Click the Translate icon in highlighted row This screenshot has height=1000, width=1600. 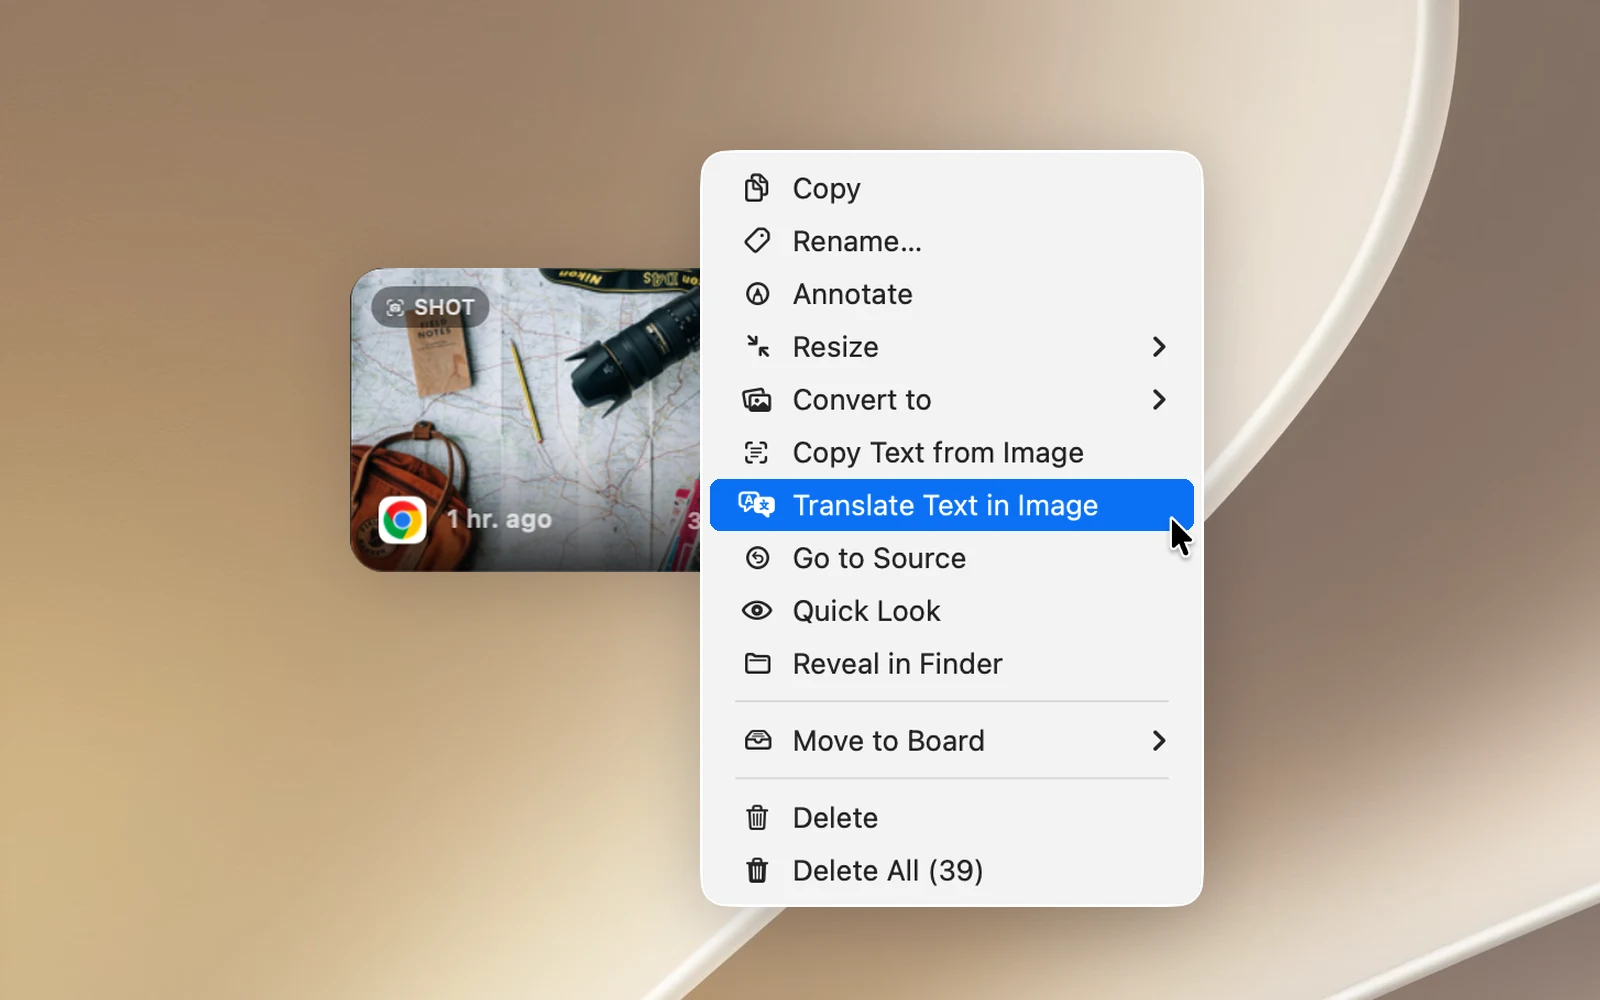click(757, 504)
